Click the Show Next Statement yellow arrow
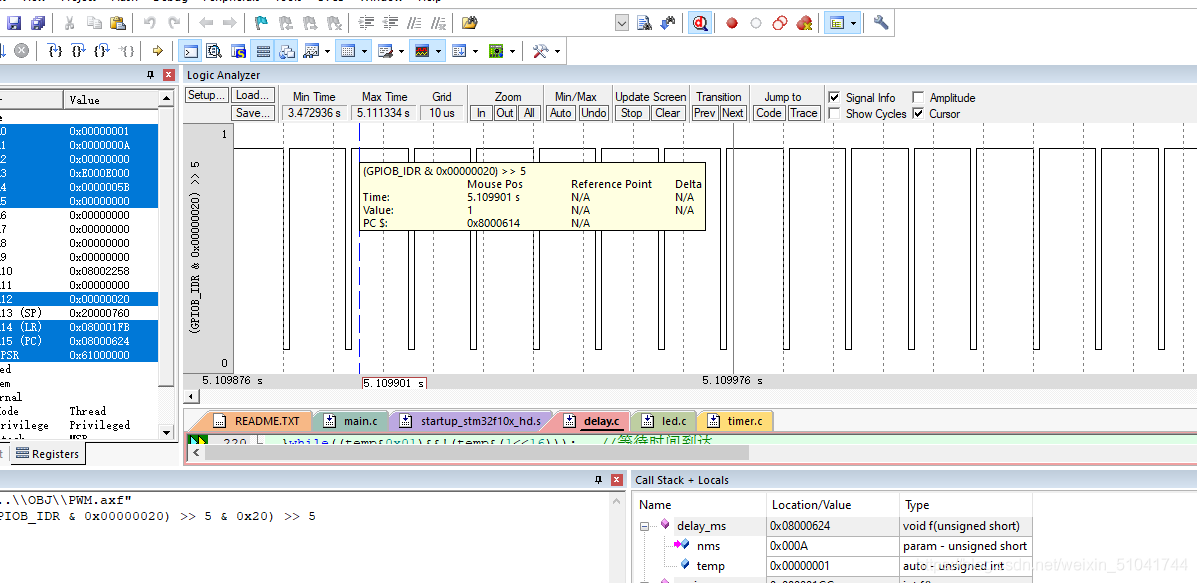The image size is (1197, 583). click(158, 51)
